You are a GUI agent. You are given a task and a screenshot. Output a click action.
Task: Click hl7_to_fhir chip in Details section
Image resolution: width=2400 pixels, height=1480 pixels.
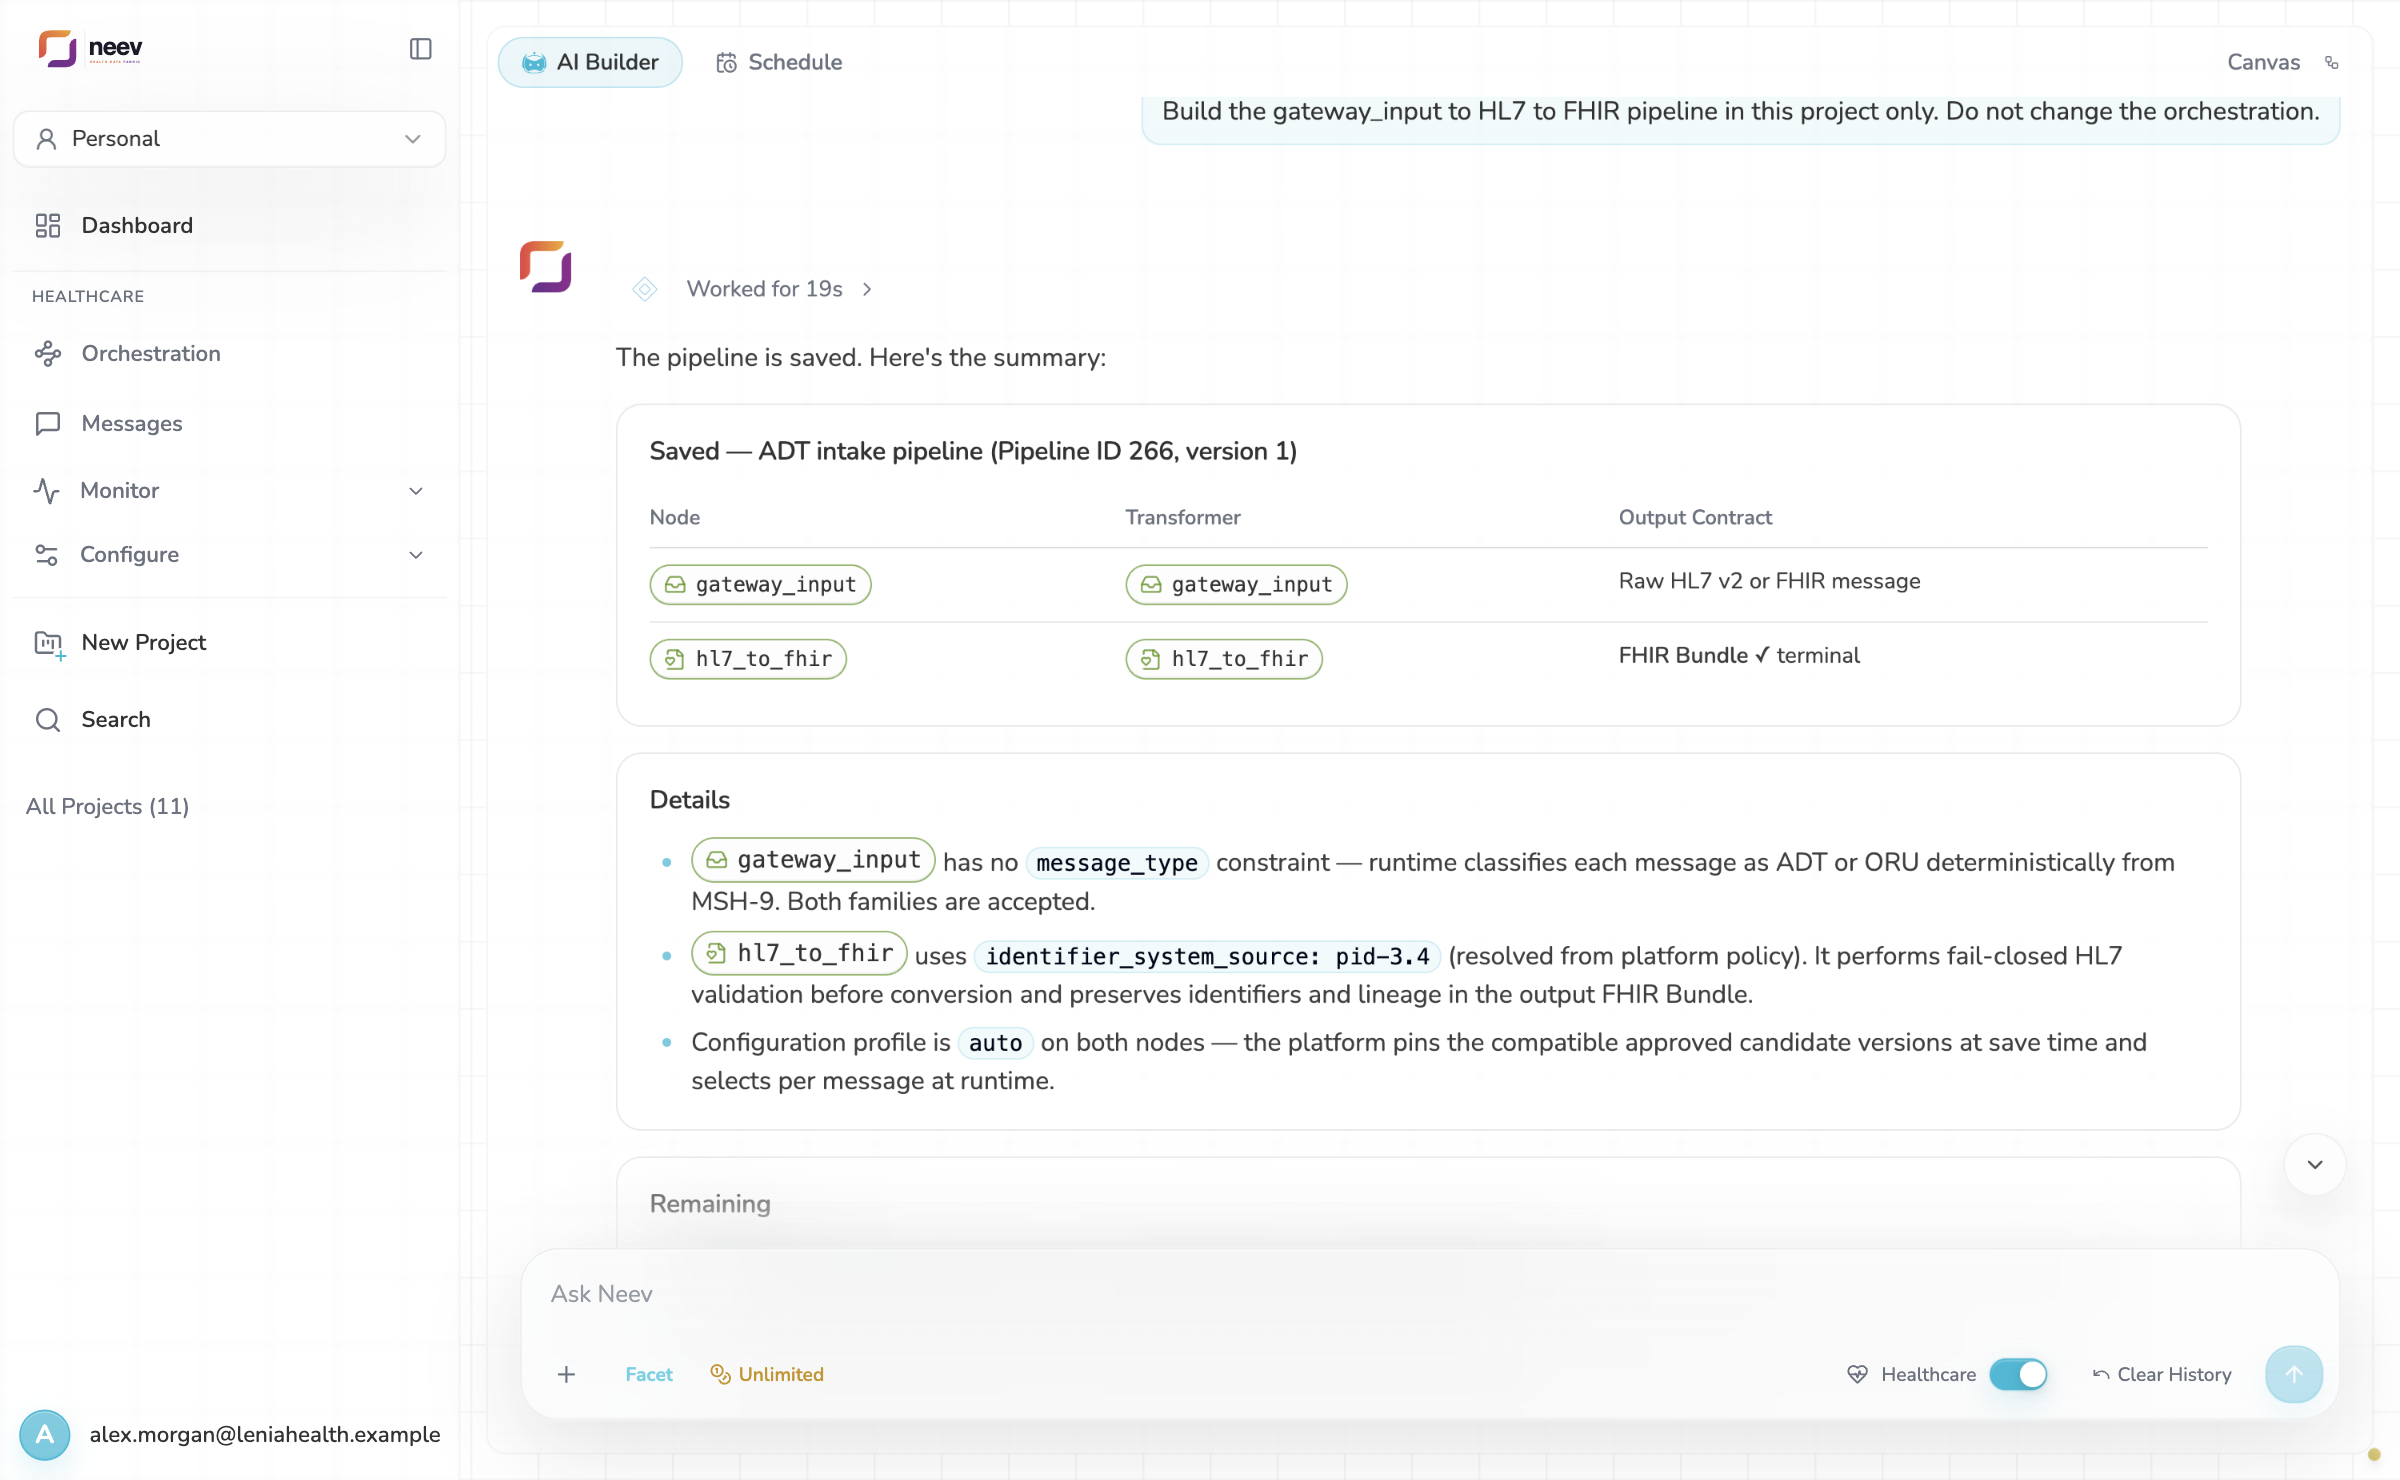tap(799, 953)
